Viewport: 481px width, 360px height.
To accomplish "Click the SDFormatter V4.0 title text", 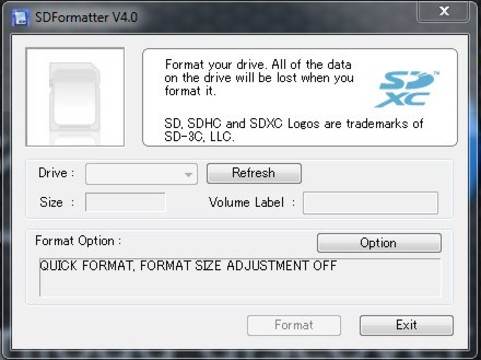I will (x=86, y=17).
